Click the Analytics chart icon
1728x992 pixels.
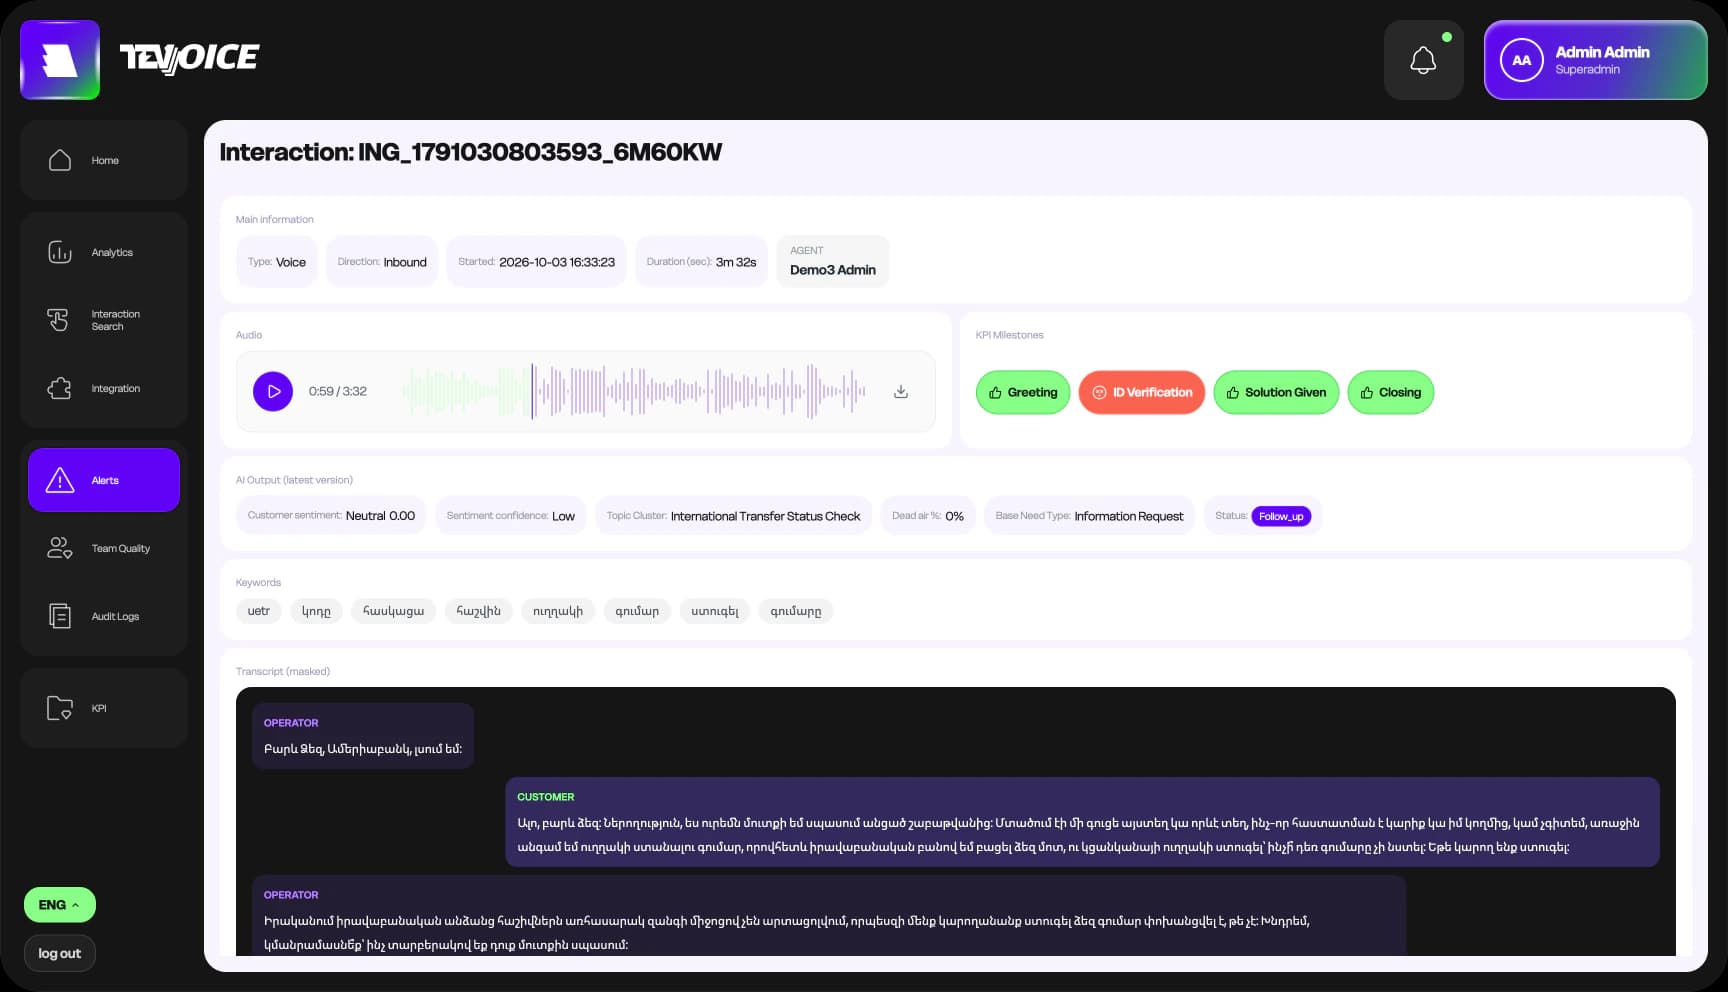(60, 252)
